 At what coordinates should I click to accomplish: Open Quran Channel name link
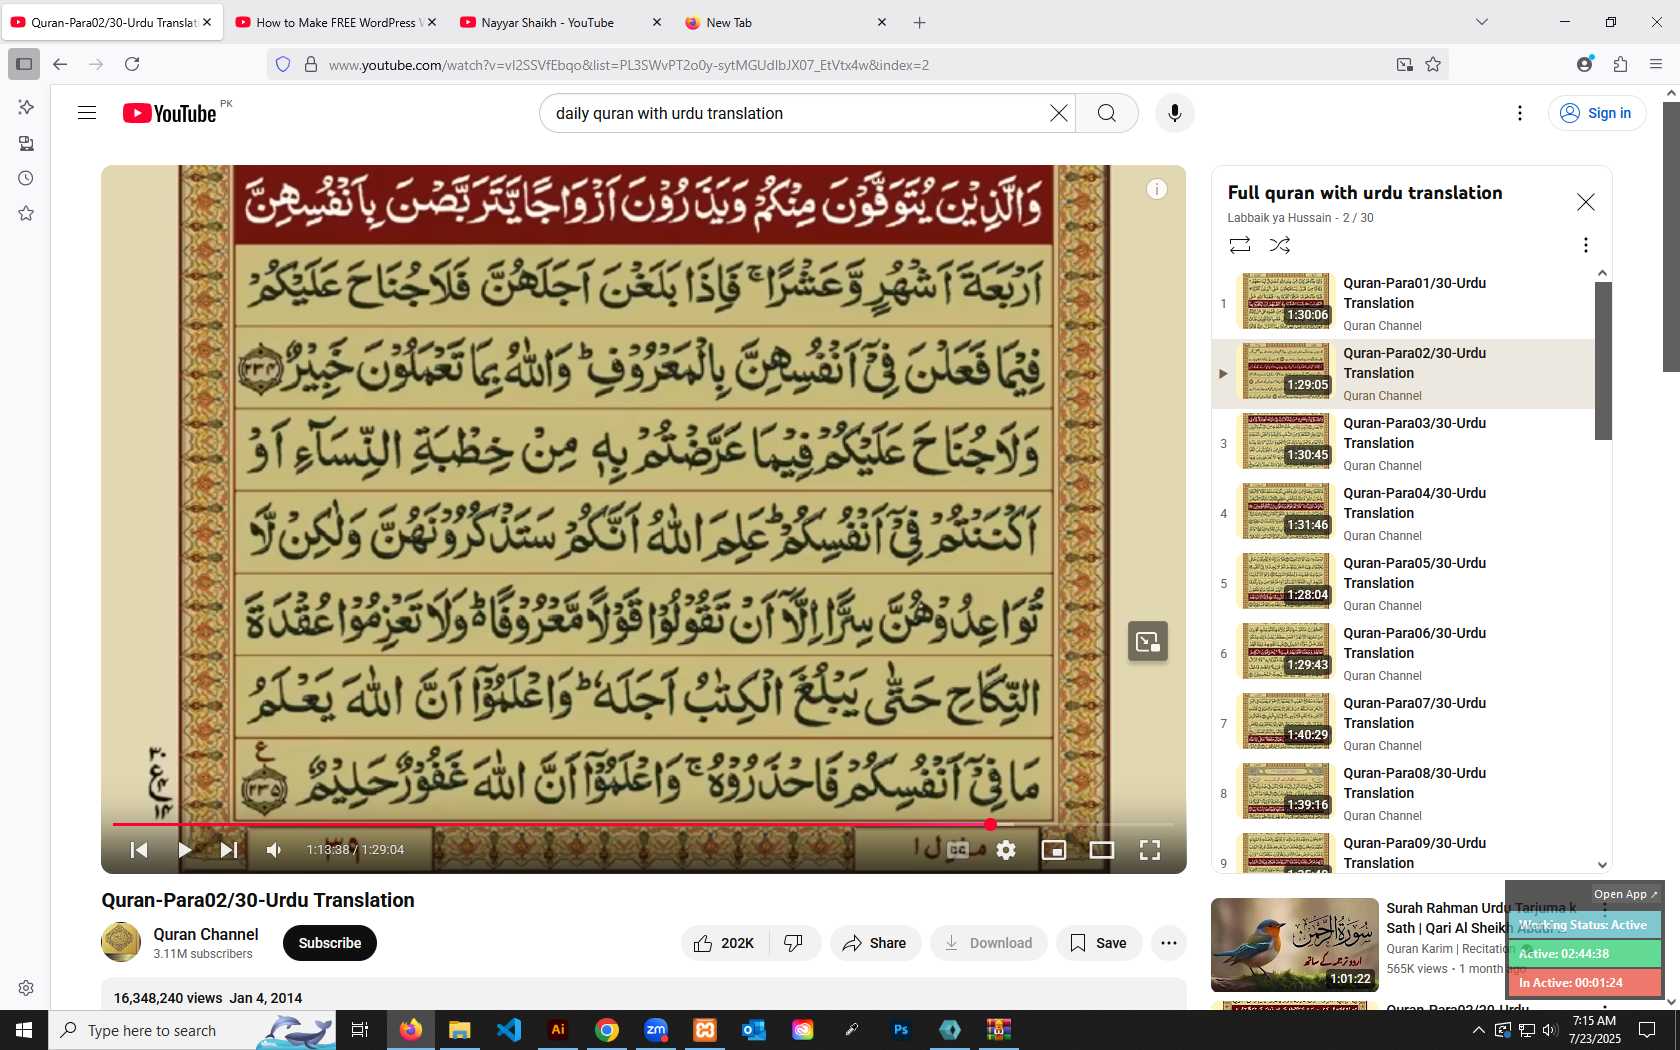pos(206,934)
